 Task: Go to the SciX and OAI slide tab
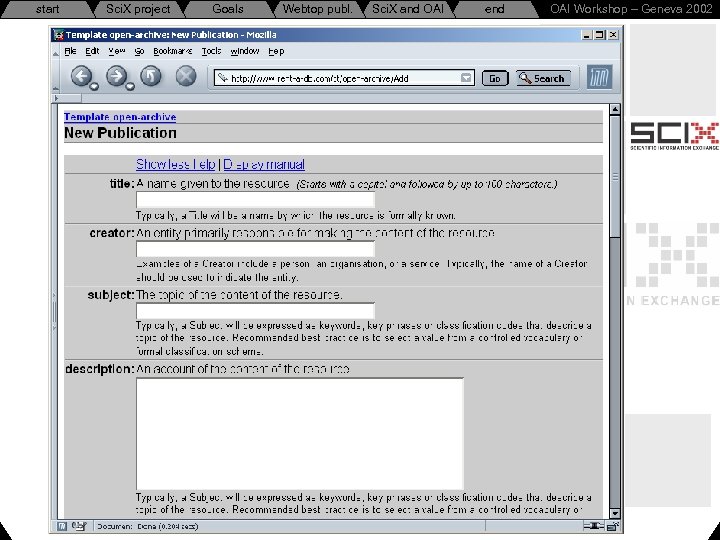[408, 9]
